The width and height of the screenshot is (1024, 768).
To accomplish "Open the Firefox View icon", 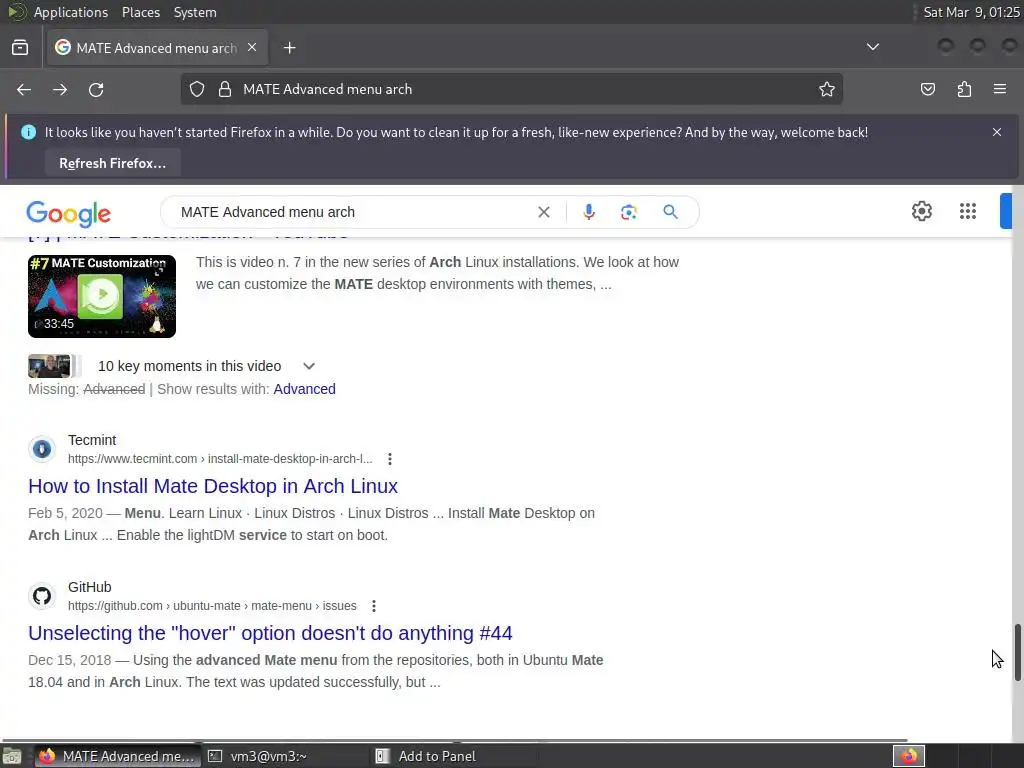I will click(x=20, y=48).
